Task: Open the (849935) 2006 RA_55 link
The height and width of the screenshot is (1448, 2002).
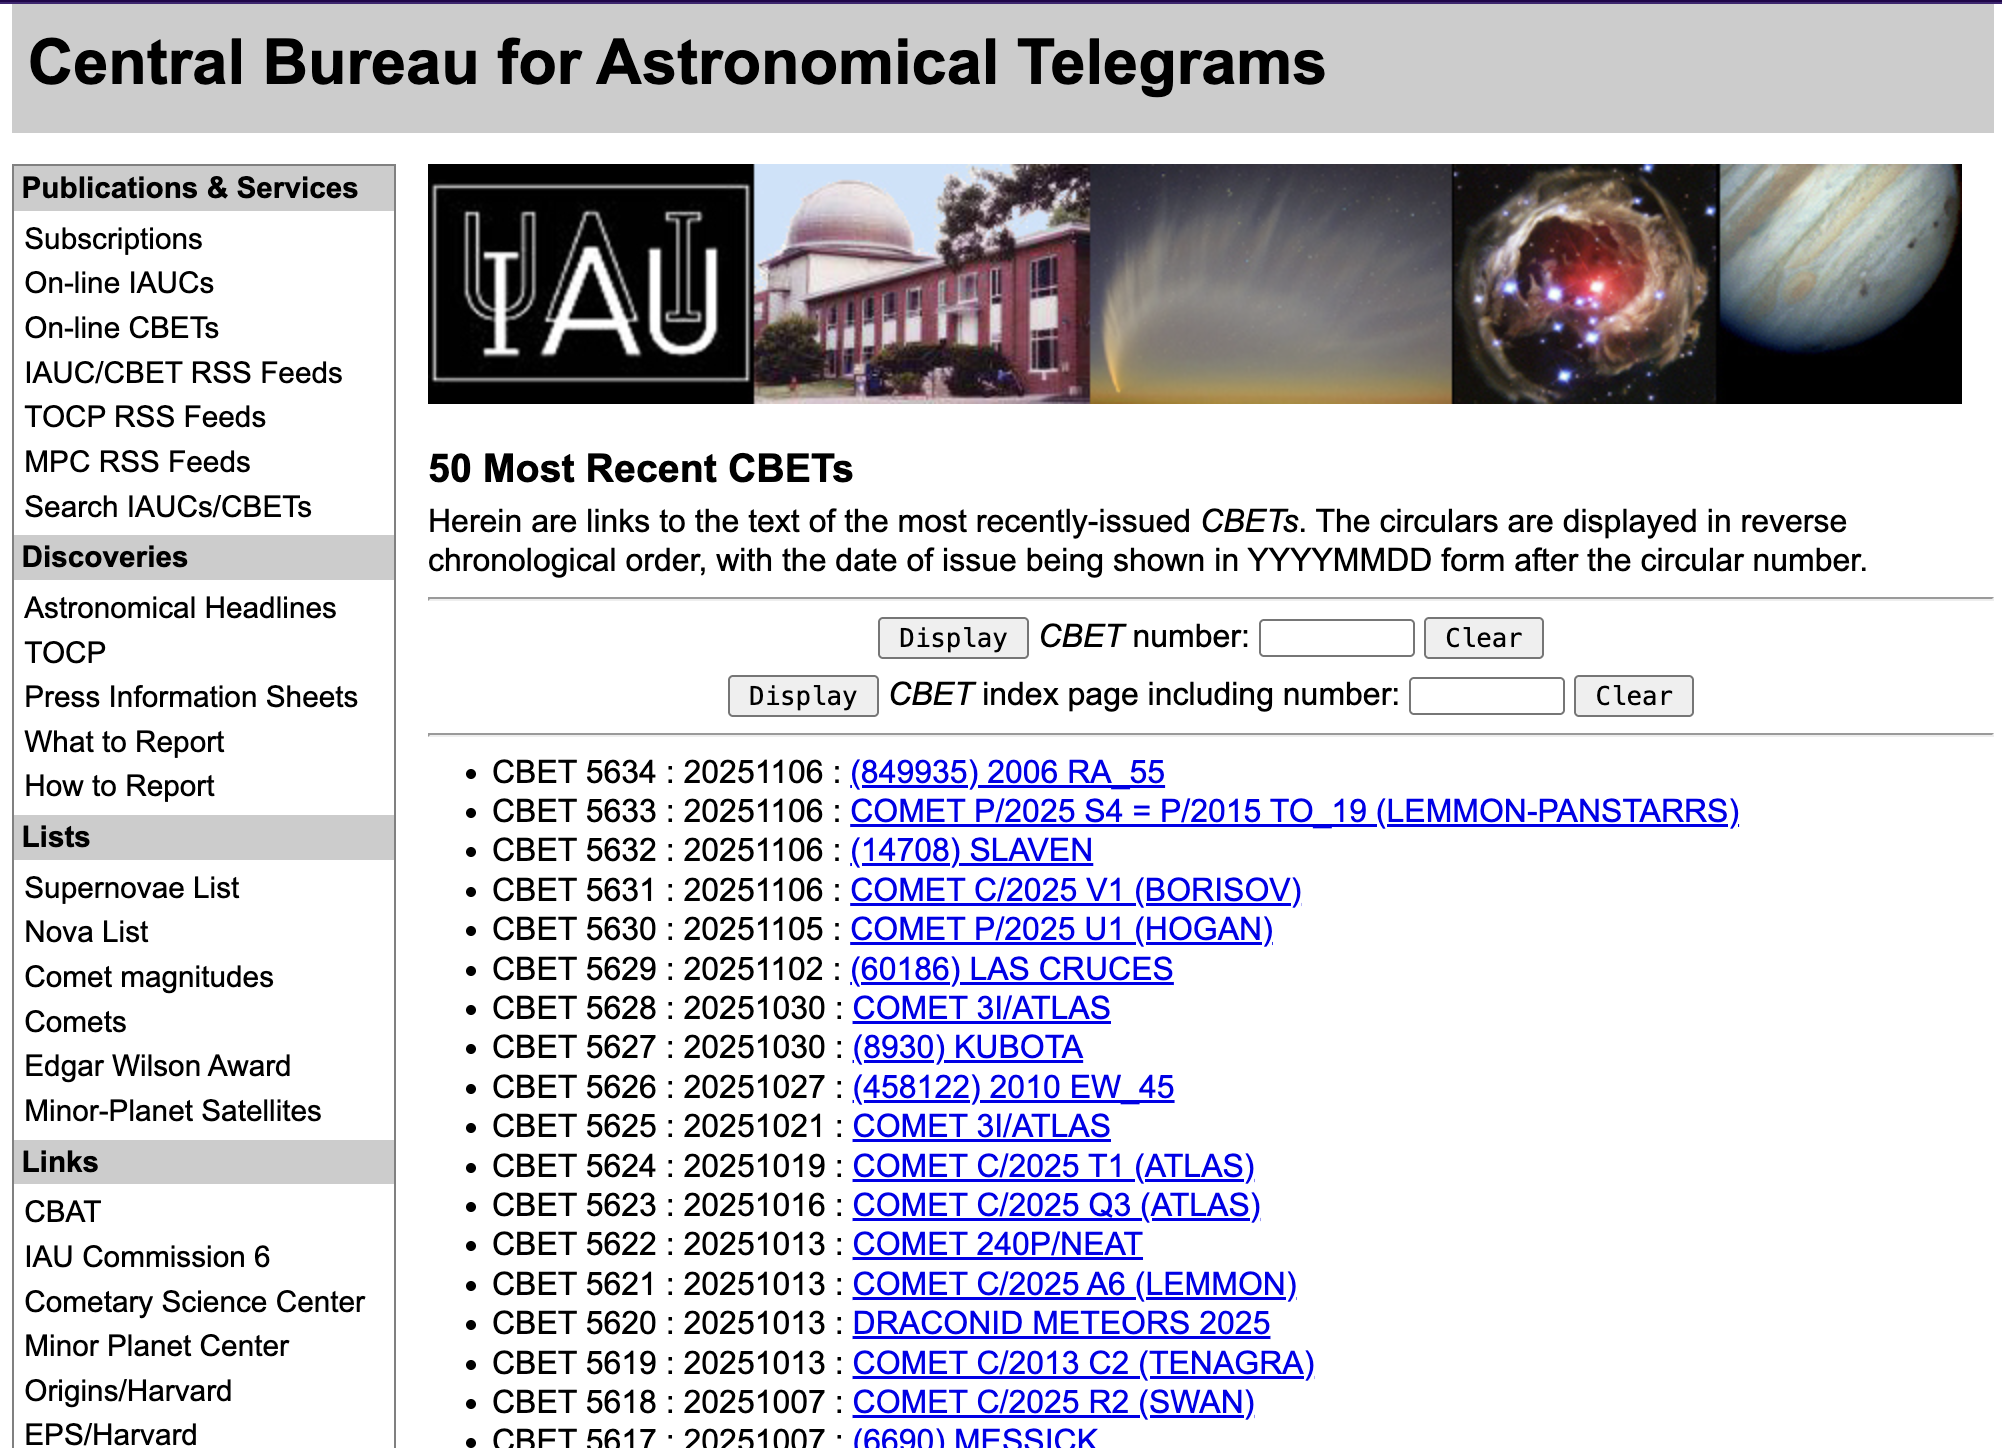Action: coord(1006,772)
